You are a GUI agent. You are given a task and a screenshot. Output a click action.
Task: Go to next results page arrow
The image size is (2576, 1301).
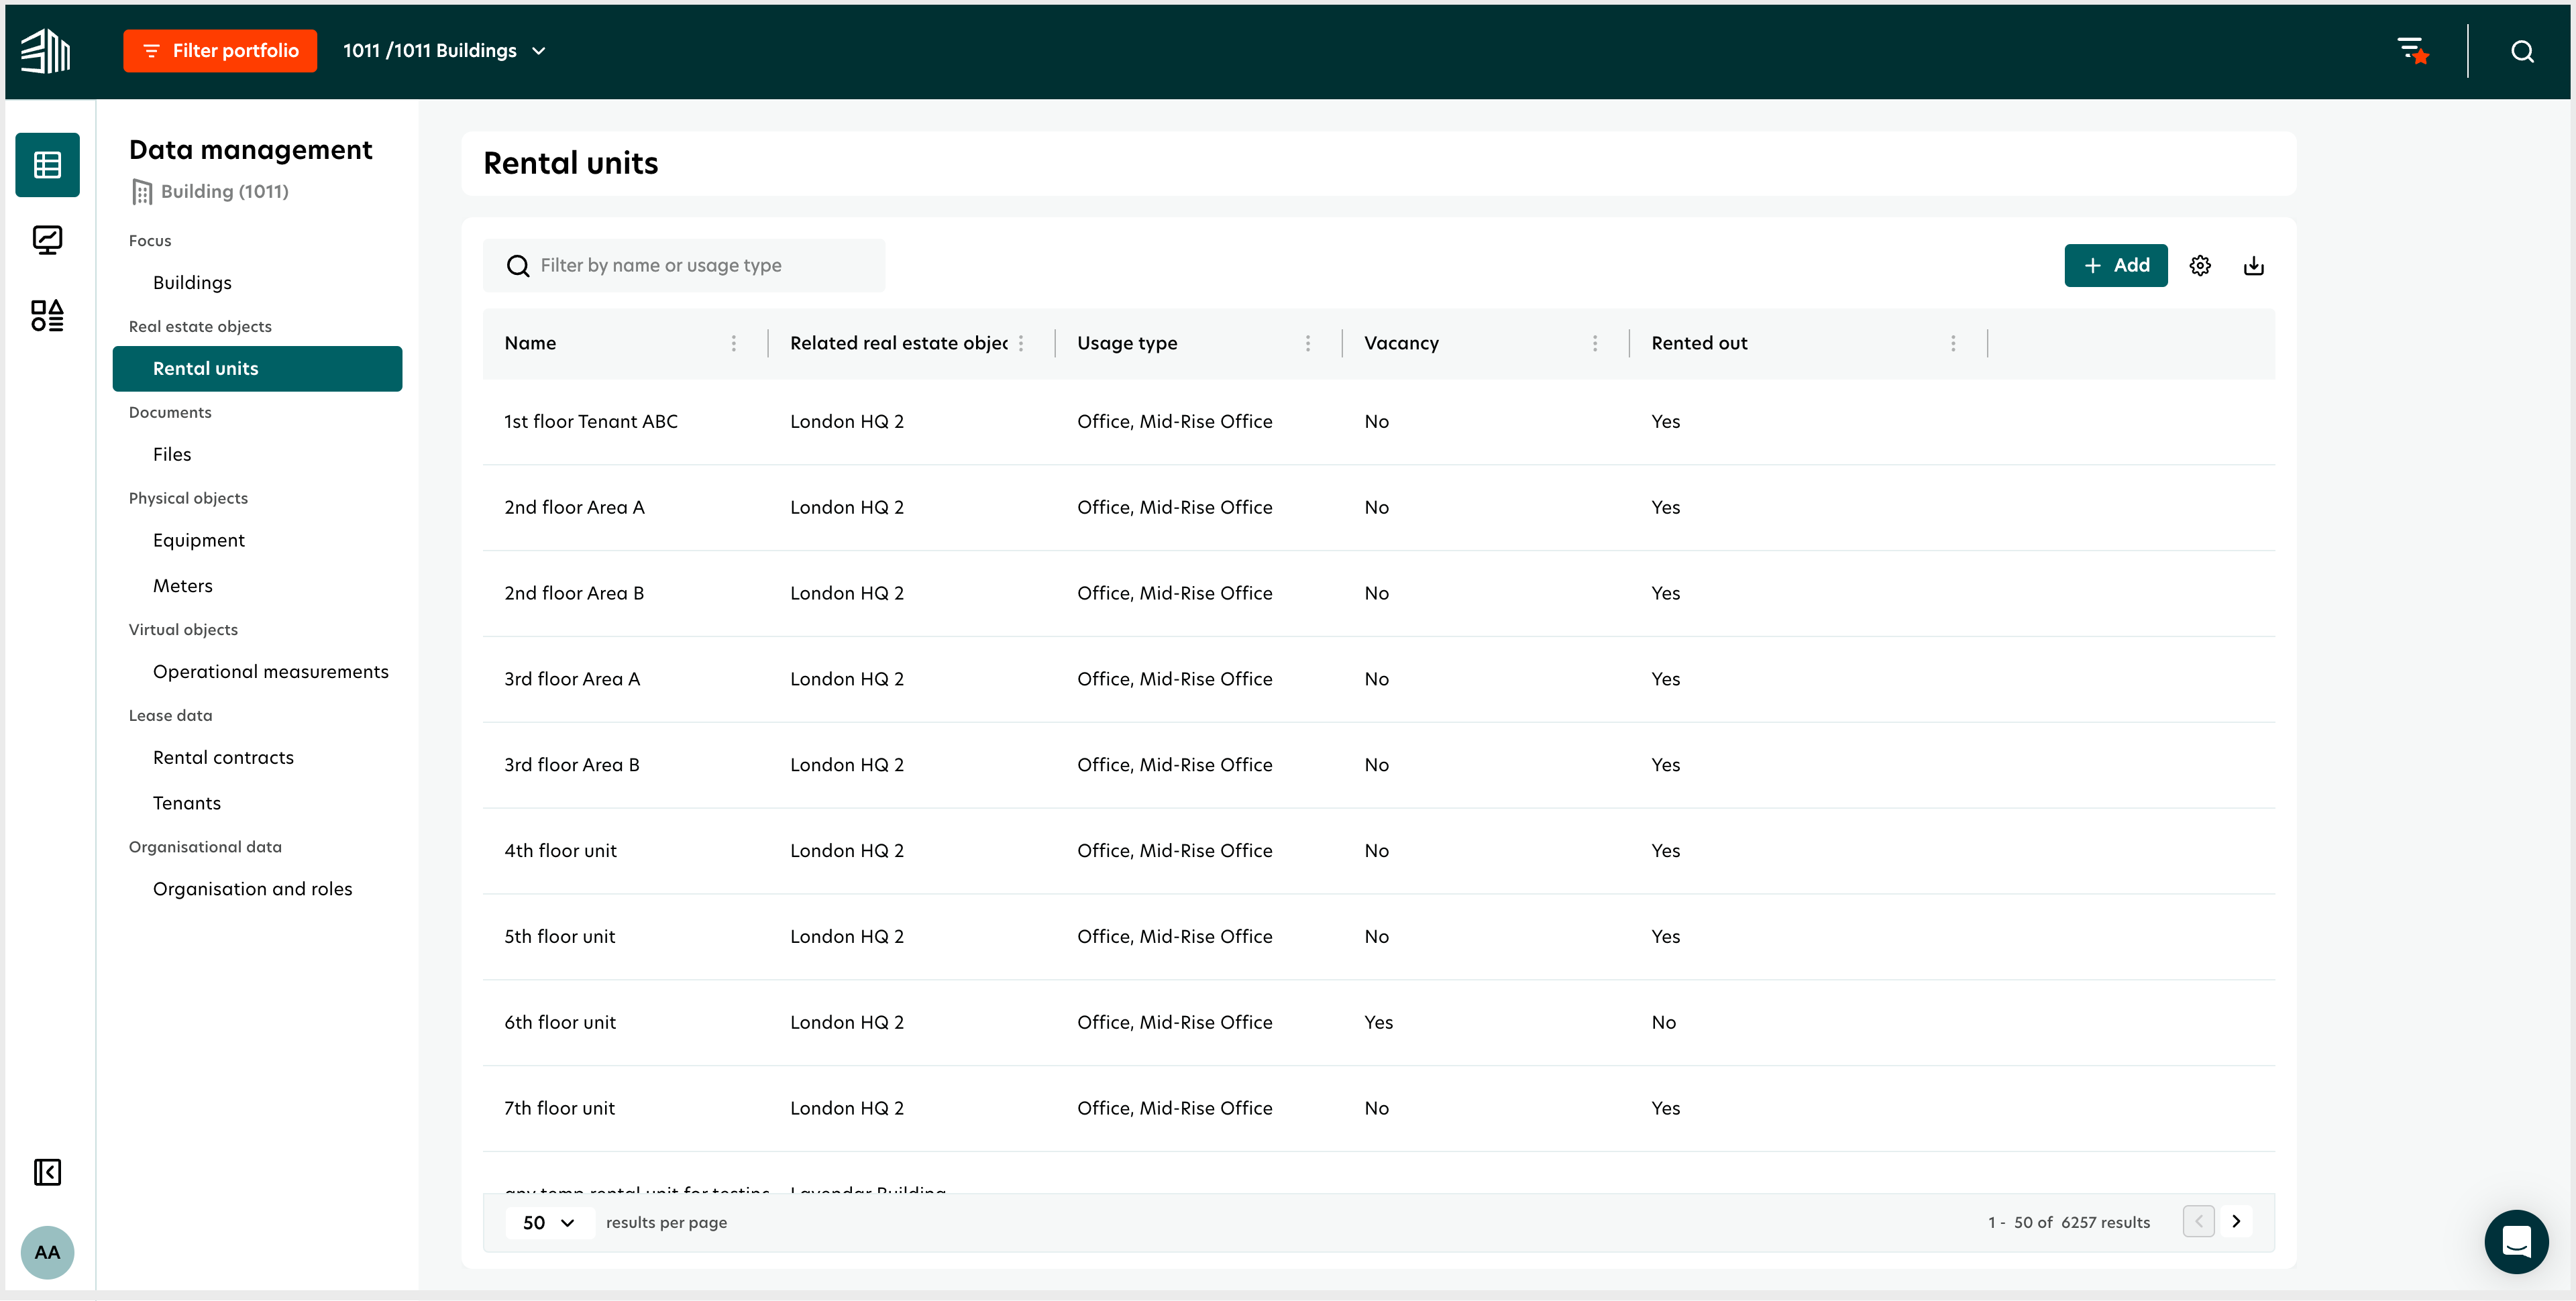pos(2236,1221)
